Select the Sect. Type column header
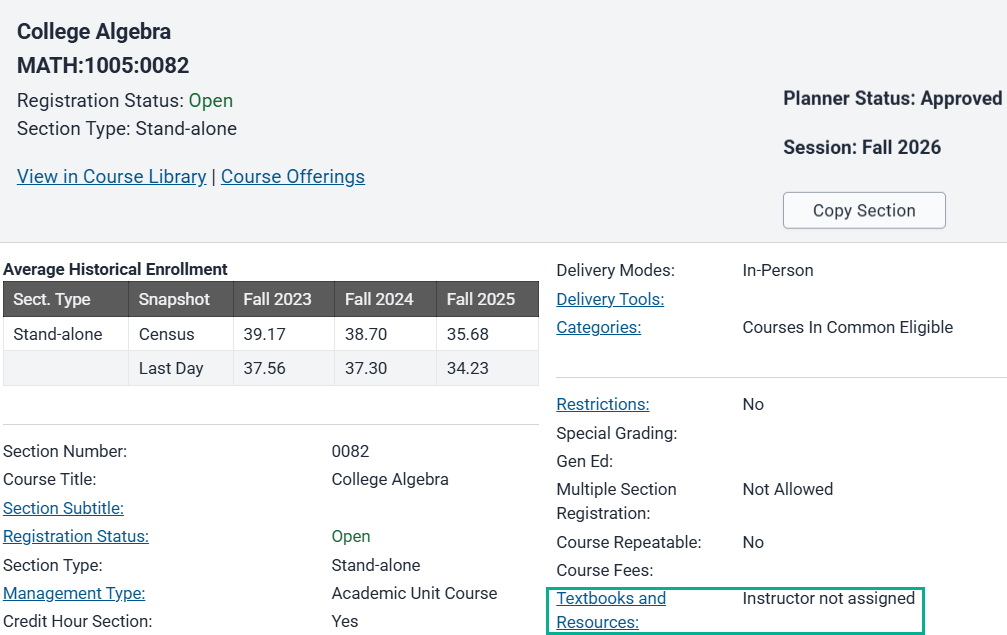The width and height of the screenshot is (1007, 635). (x=52, y=299)
